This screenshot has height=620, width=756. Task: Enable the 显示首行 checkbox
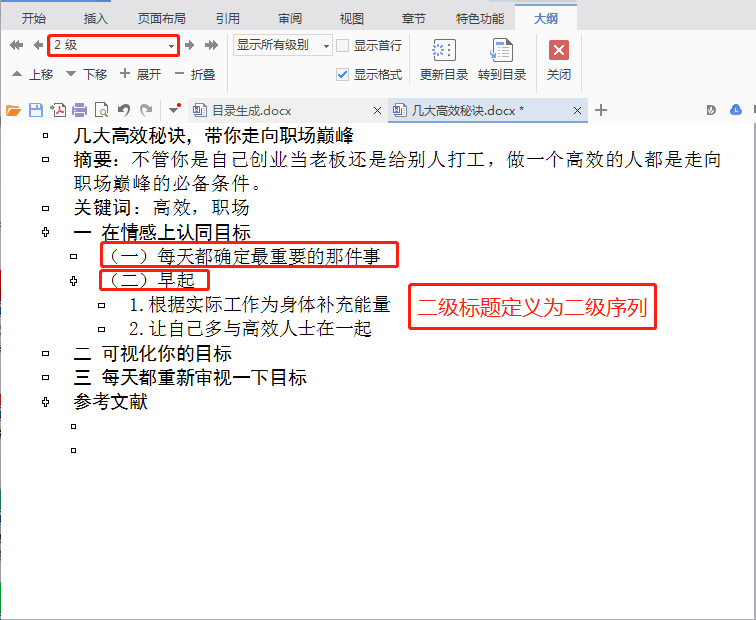[x=342, y=46]
